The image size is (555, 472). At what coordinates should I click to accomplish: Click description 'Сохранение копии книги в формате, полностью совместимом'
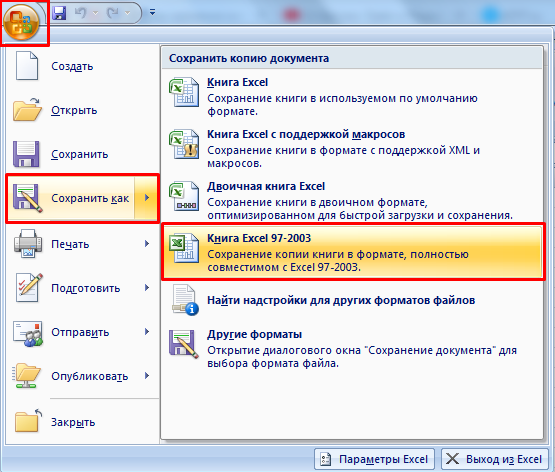coord(338,260)
